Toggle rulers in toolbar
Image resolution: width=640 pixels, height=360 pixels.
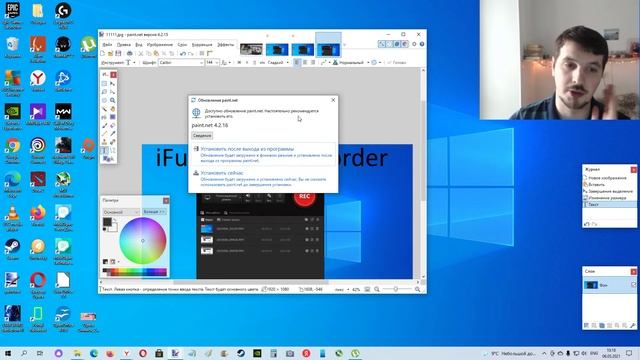pos(209,53)
